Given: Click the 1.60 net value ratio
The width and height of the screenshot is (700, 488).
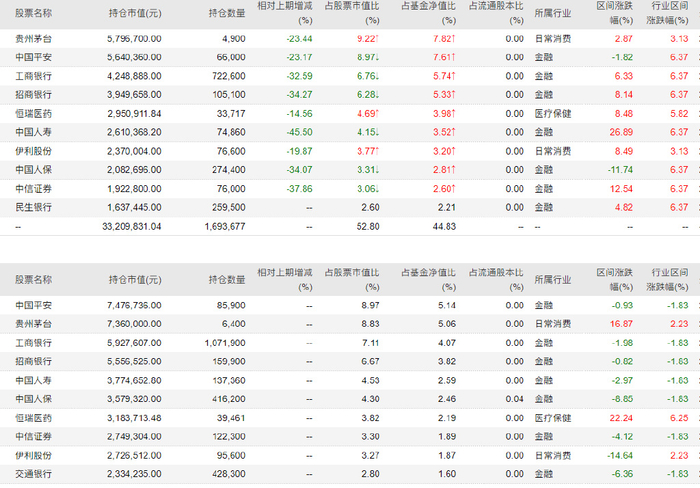Looking at the screenshot, I should tap(447, 474).
